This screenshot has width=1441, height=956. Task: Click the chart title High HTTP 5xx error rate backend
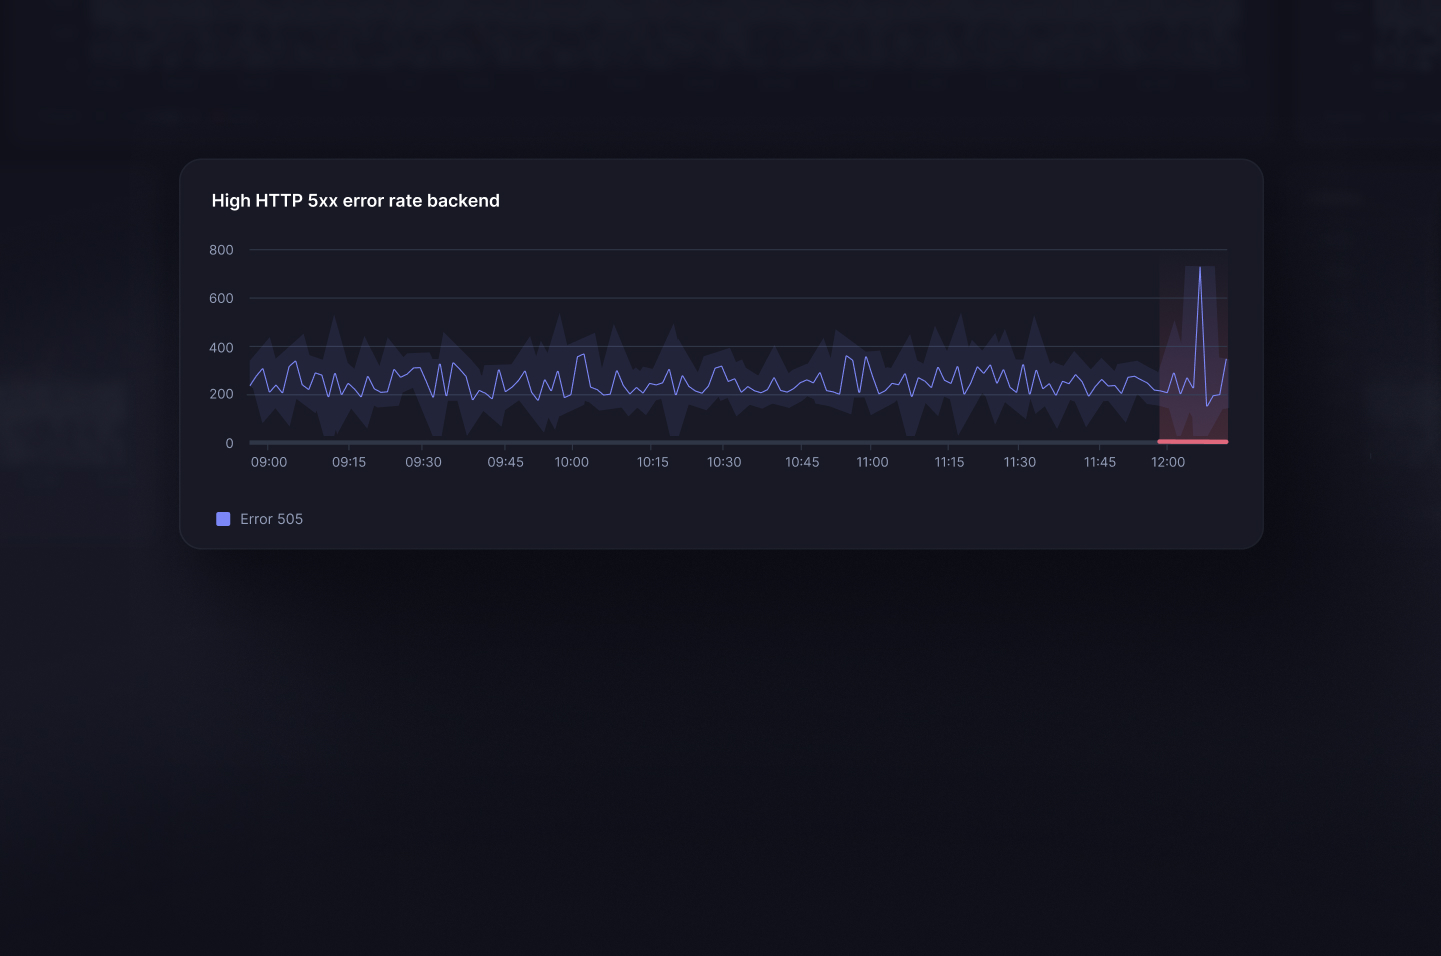(x=355, y=201)
